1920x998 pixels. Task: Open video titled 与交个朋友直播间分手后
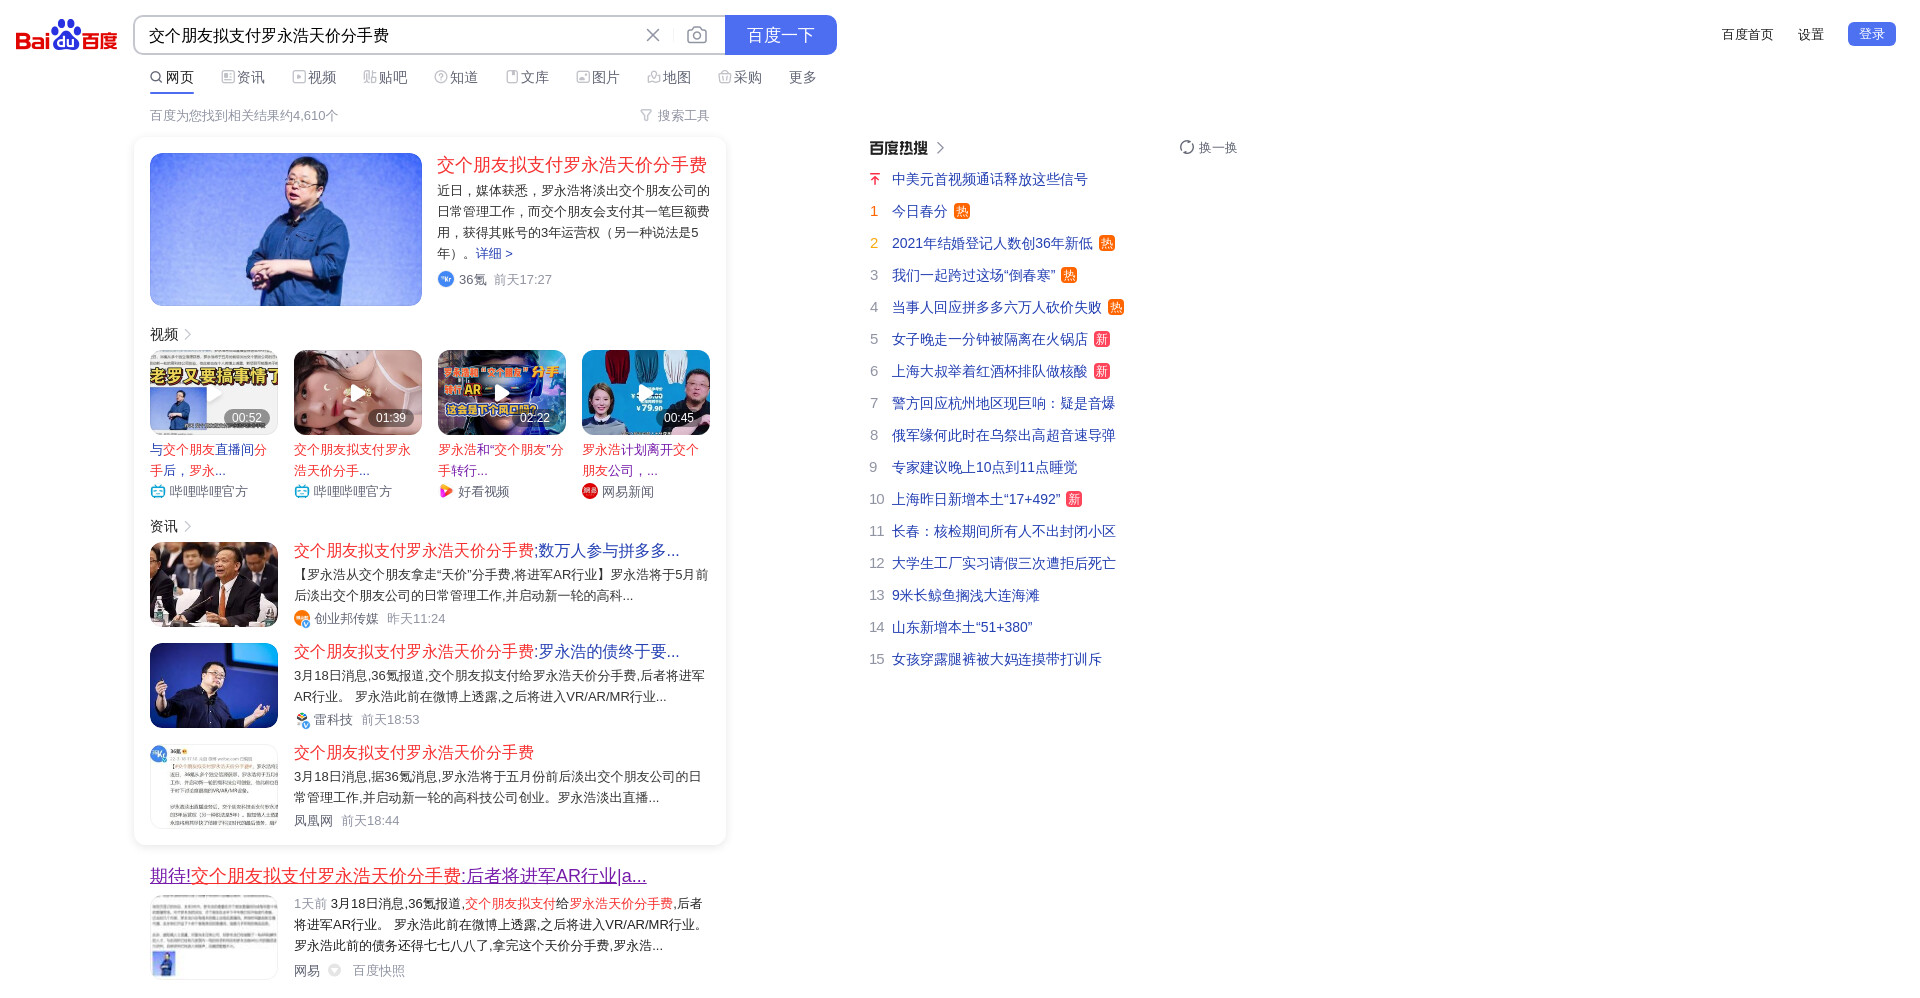pos(208,460)
